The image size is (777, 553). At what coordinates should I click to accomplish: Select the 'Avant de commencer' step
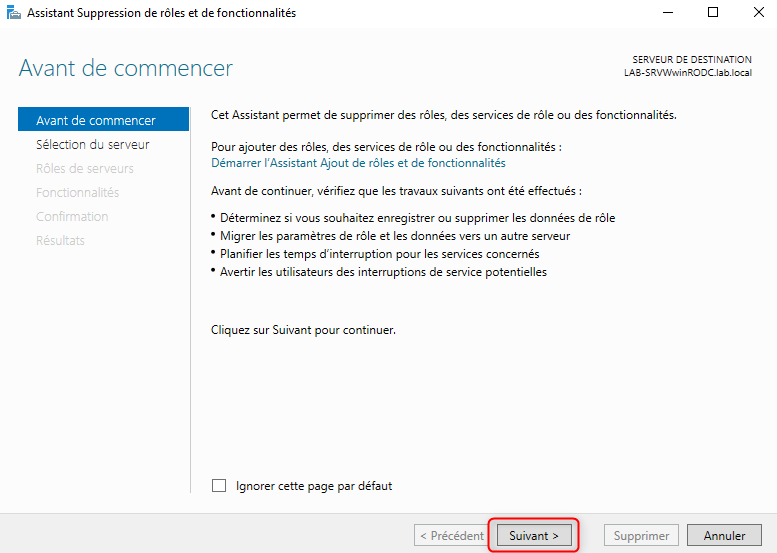[103, 119]
